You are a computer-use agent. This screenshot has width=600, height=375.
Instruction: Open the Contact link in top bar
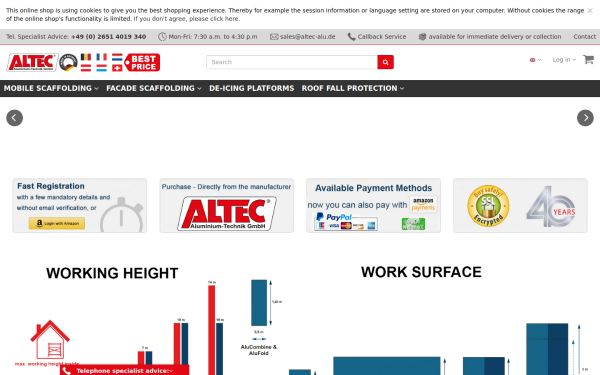(x=584, y=37)
